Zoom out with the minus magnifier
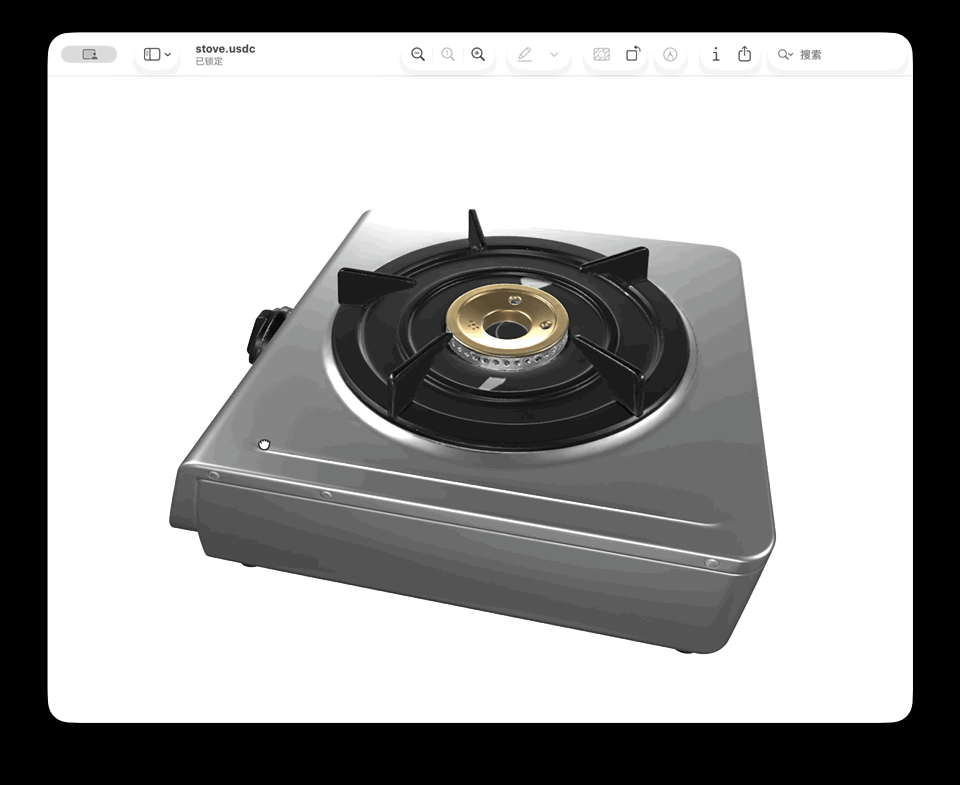The image size is (960, 785). tap(418, 54)
